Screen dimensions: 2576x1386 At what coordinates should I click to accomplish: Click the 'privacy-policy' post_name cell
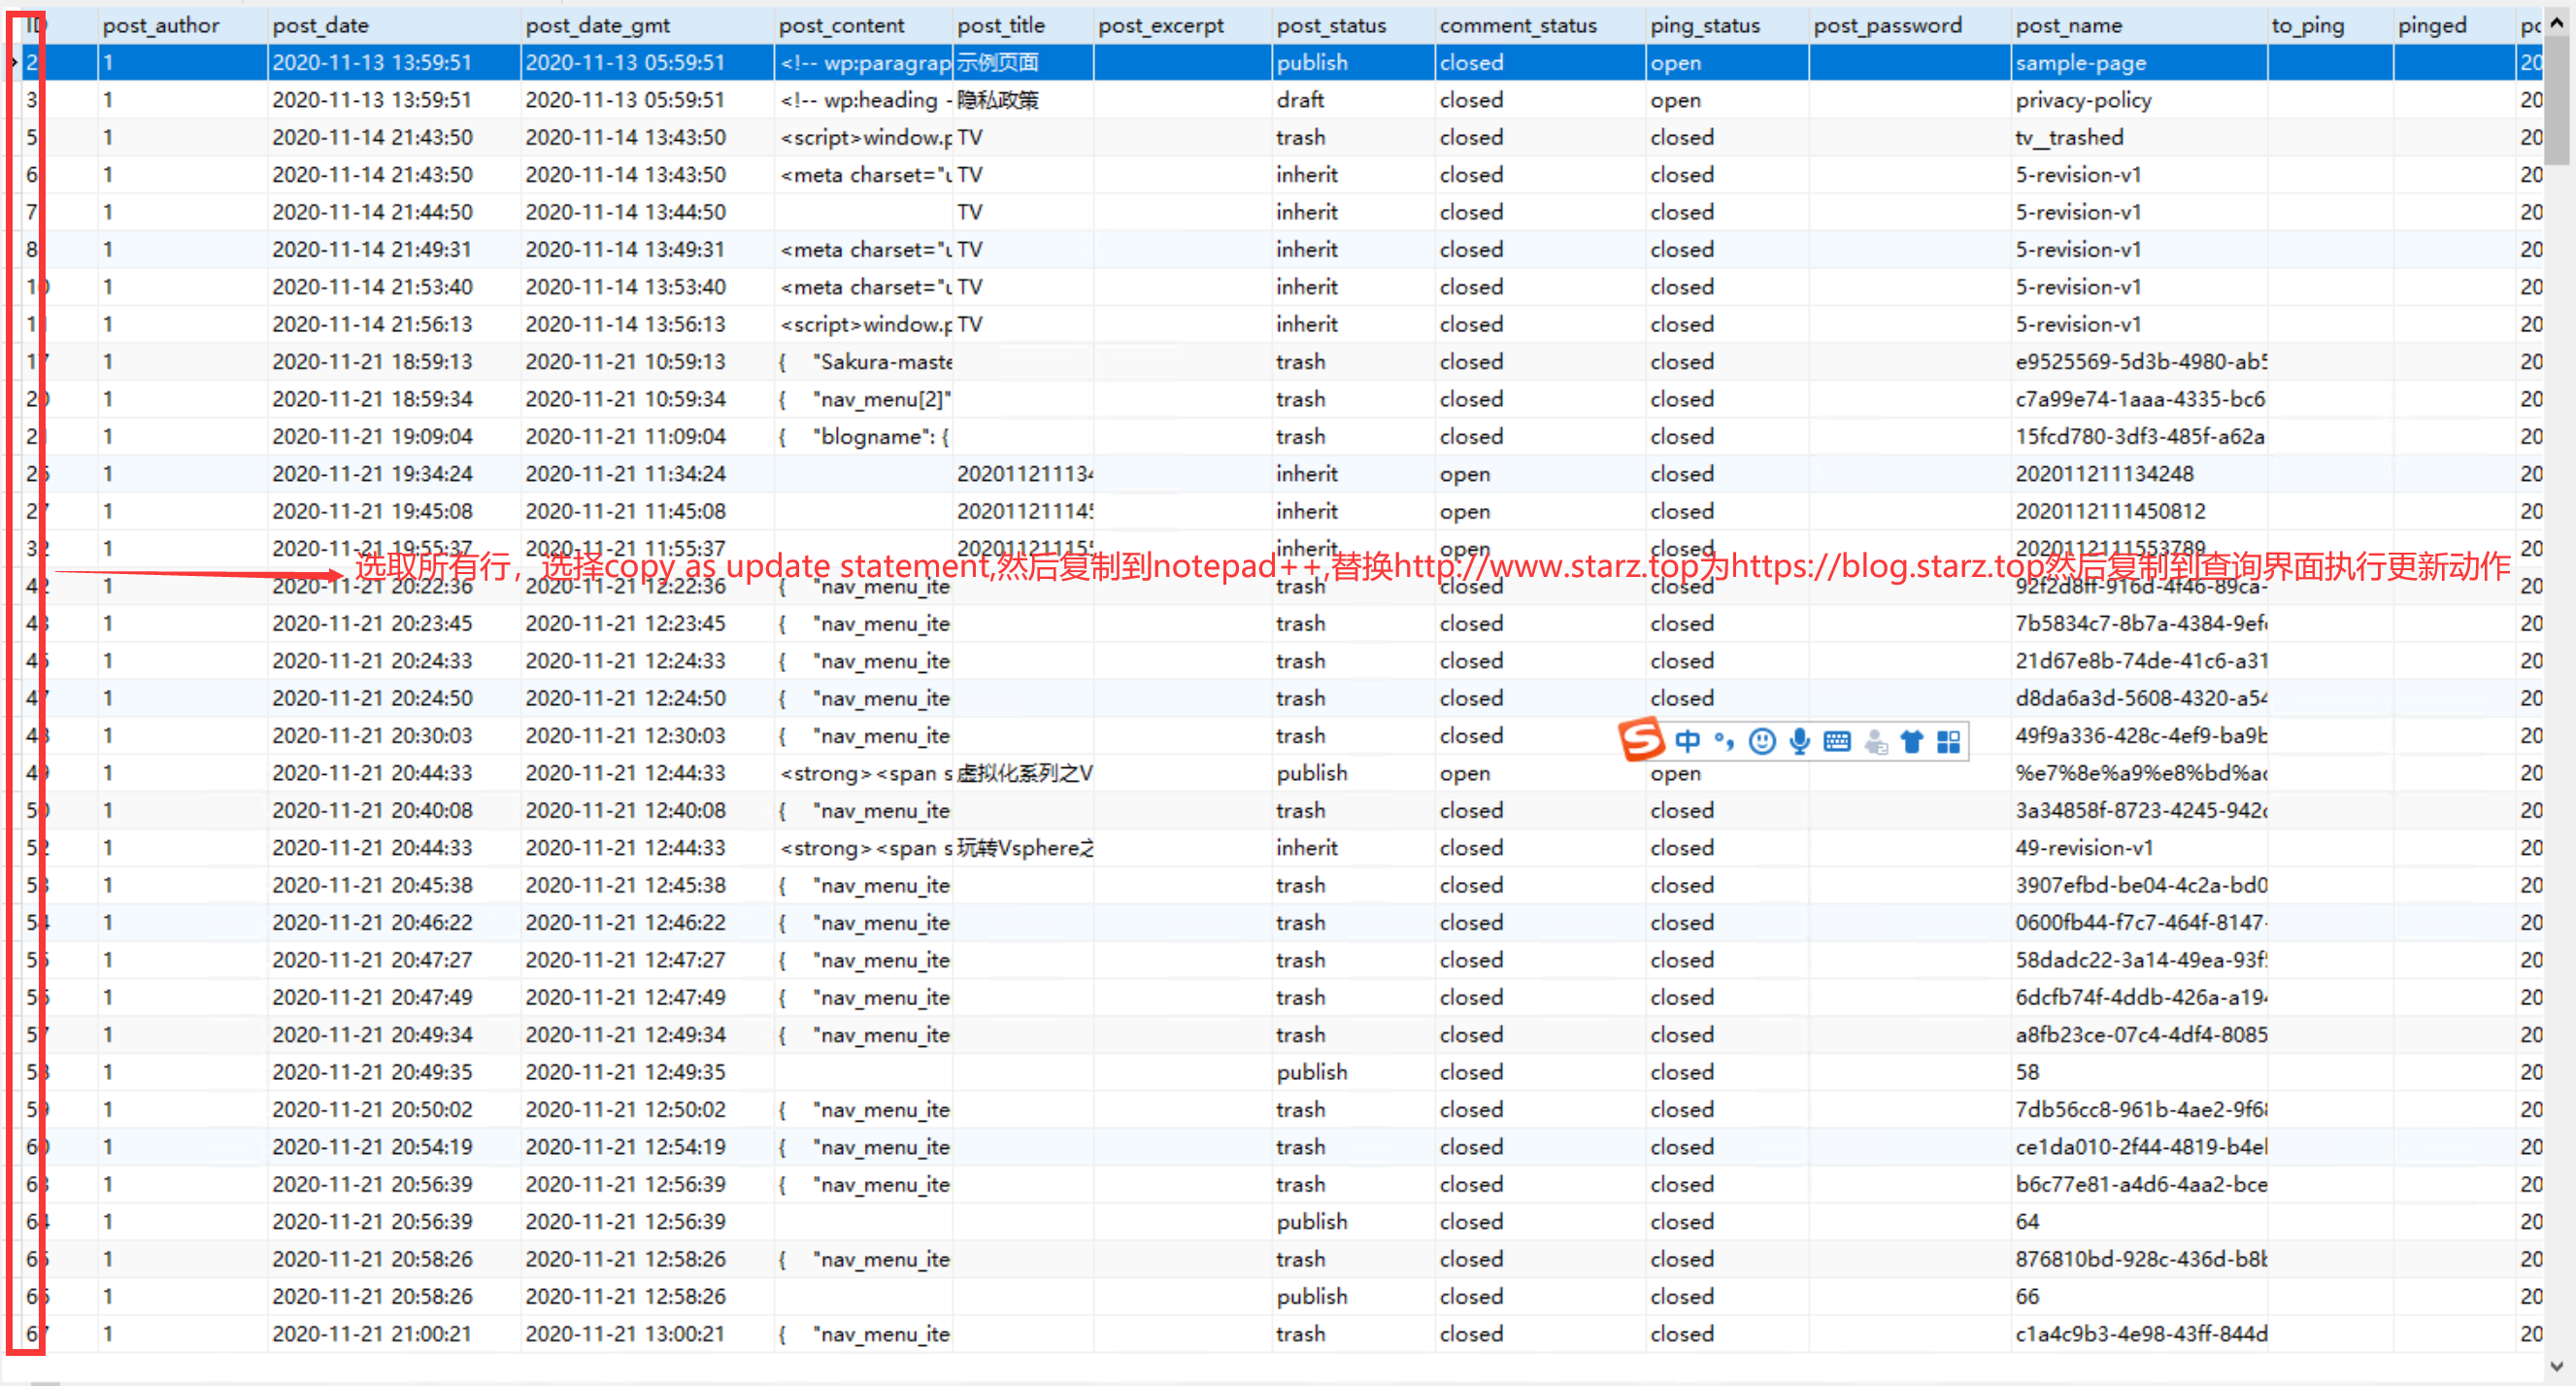(2139, 100)
